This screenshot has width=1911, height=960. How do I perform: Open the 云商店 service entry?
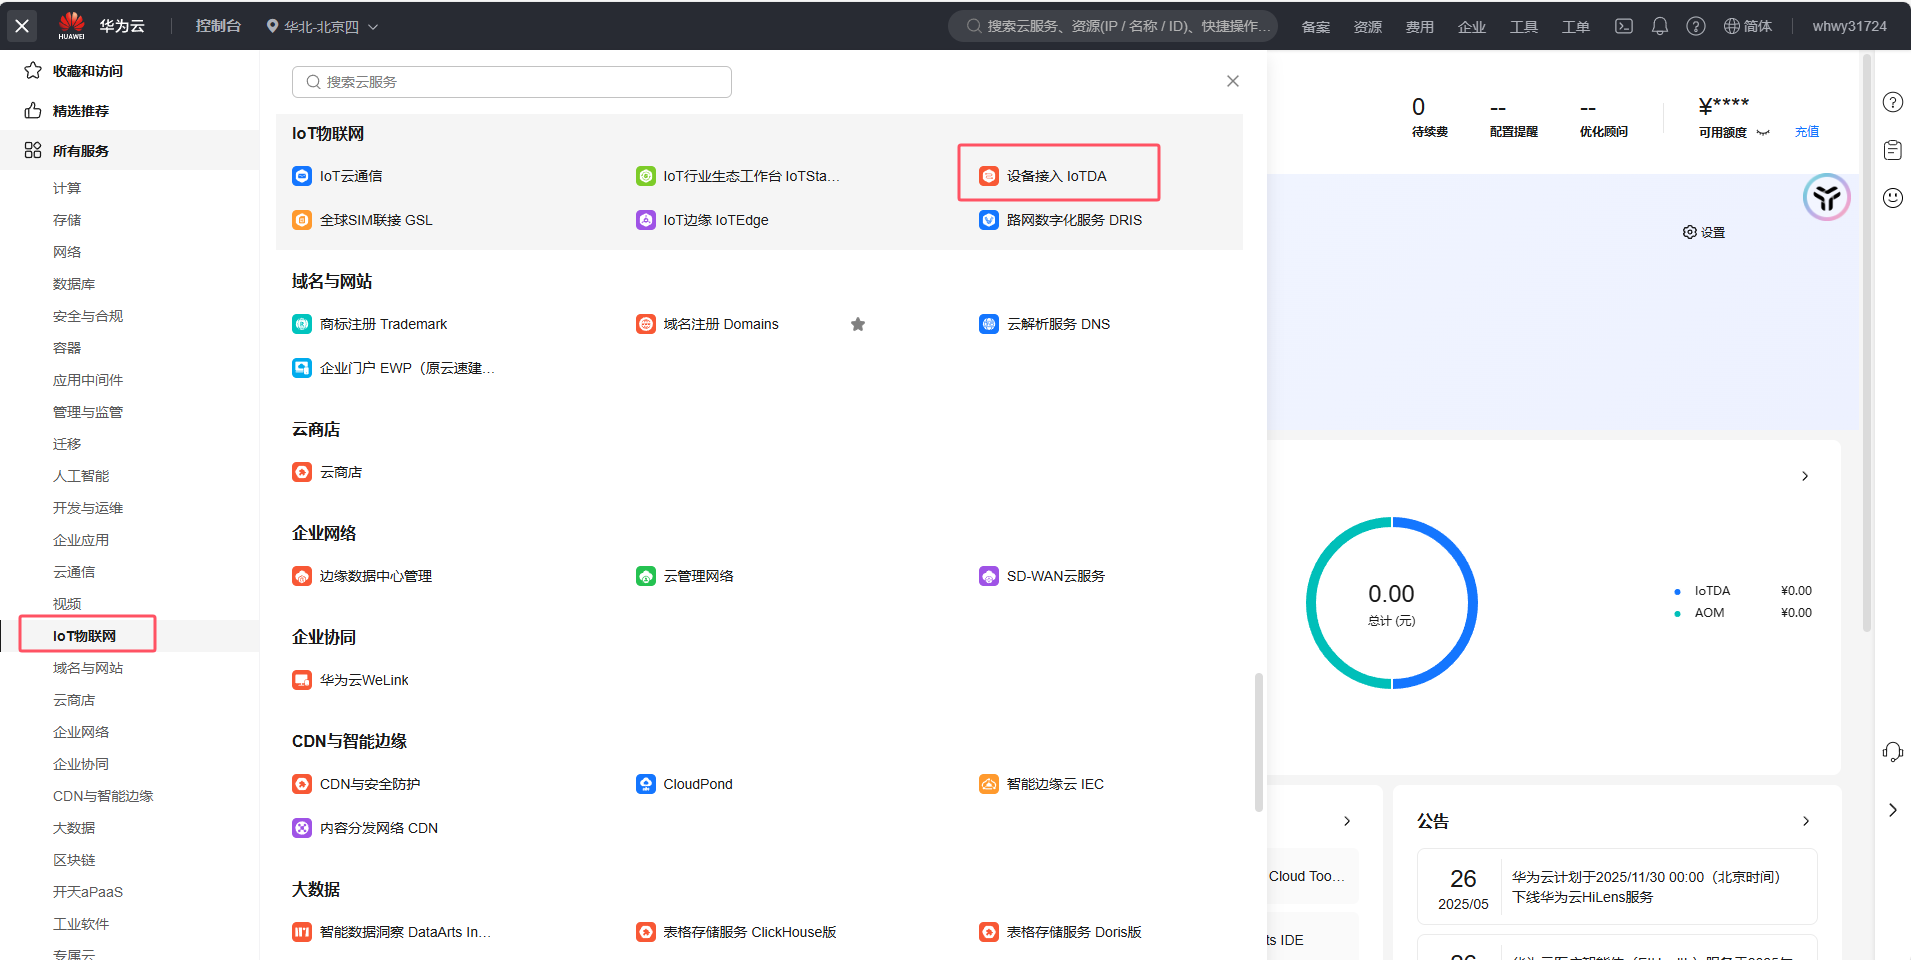click(x=327, y=472)
